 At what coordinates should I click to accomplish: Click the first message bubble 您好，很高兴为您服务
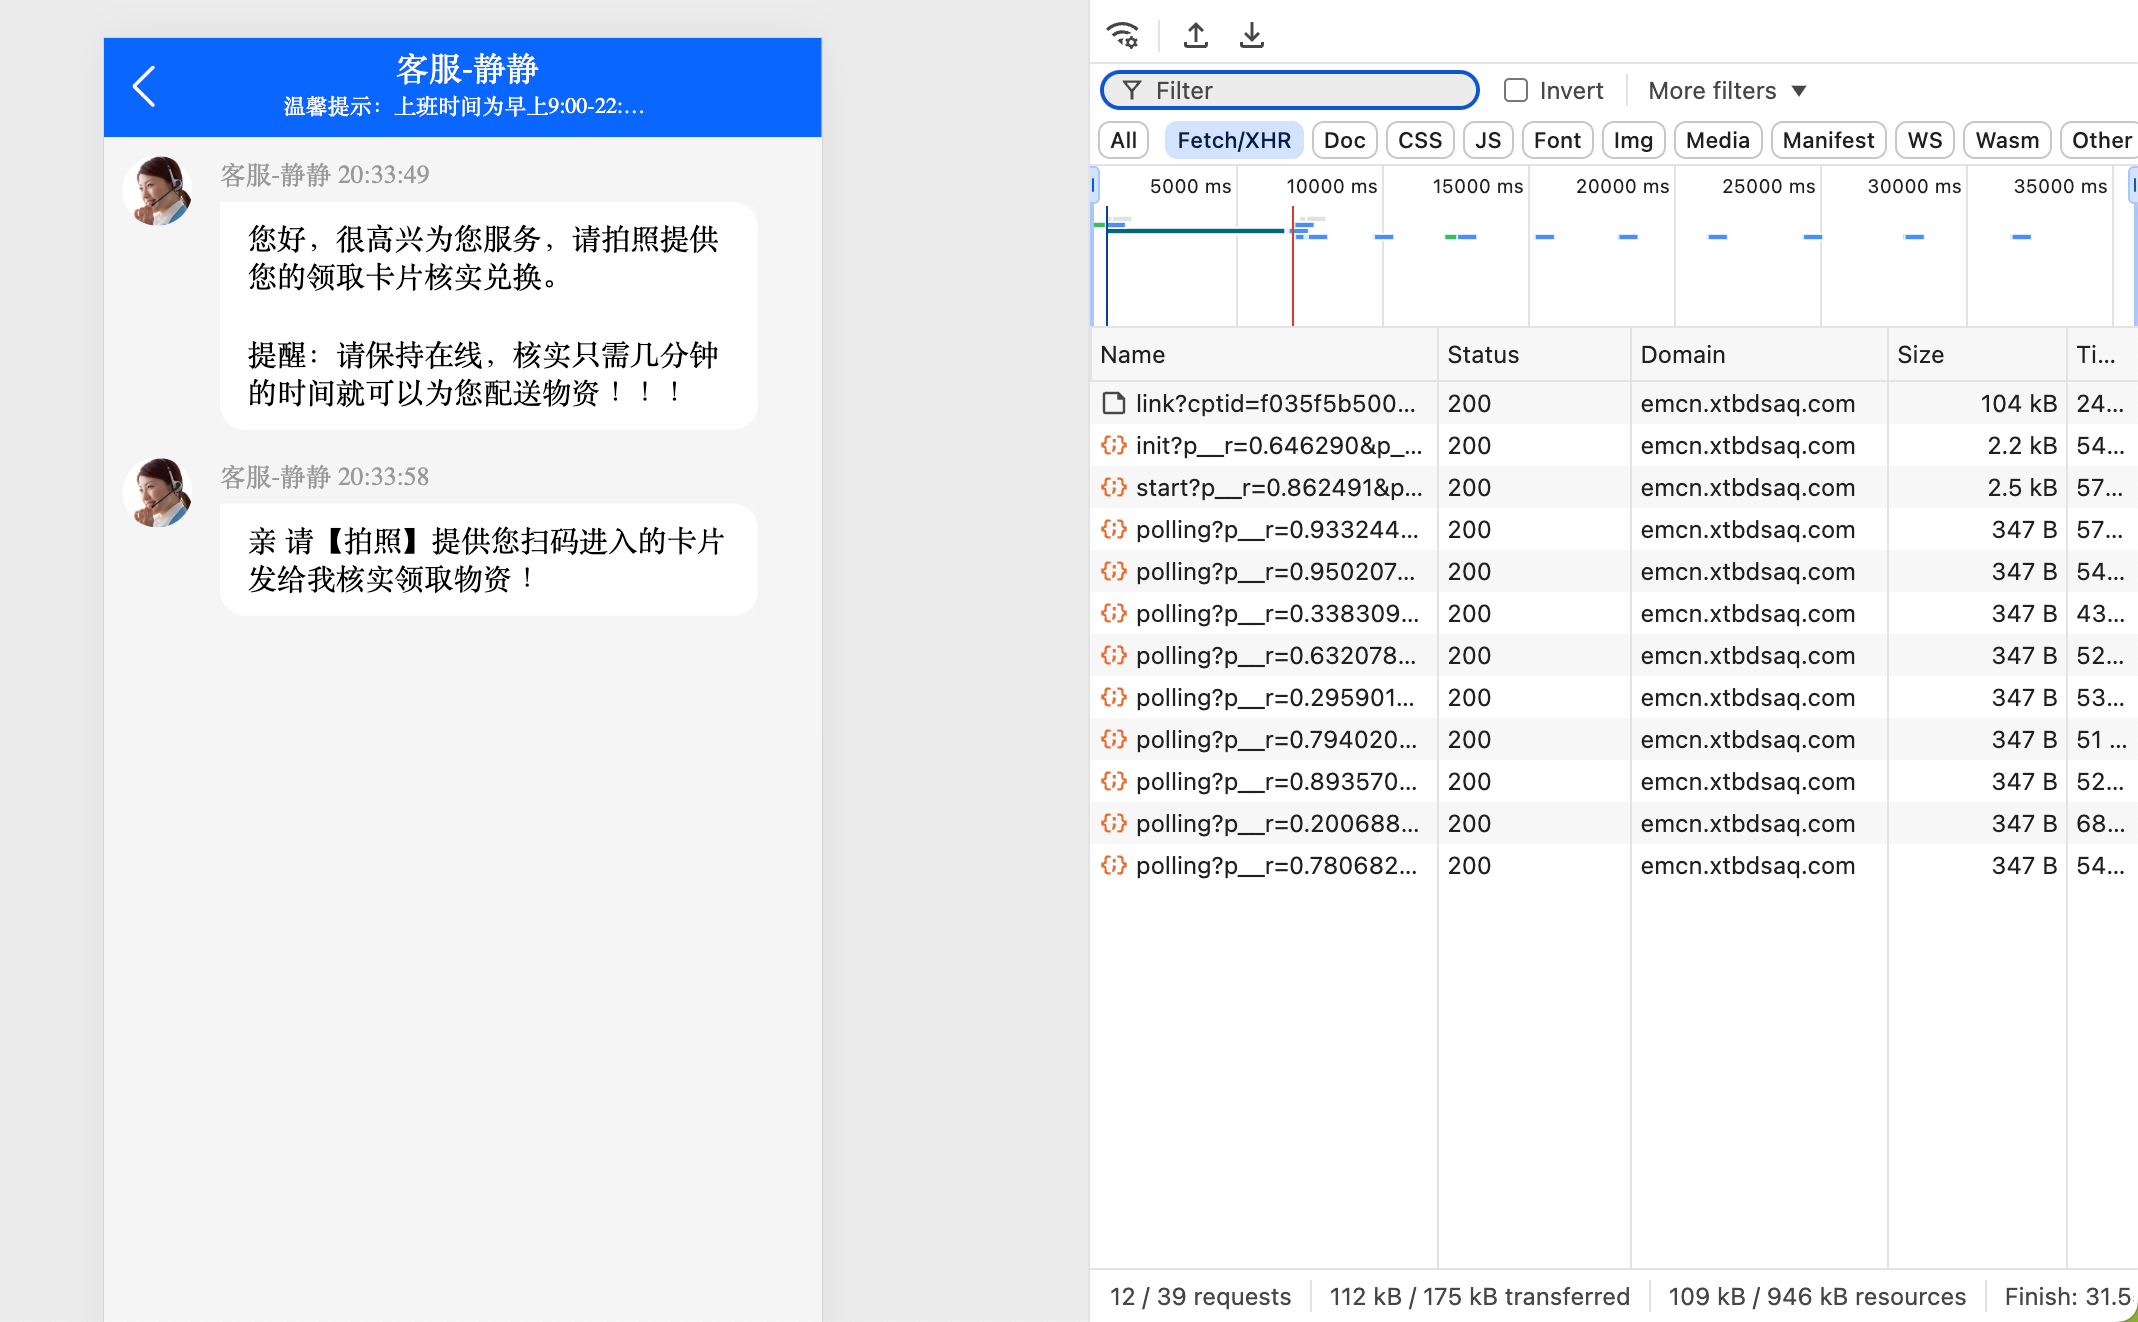pyautogui.click(x=488, y=316)
